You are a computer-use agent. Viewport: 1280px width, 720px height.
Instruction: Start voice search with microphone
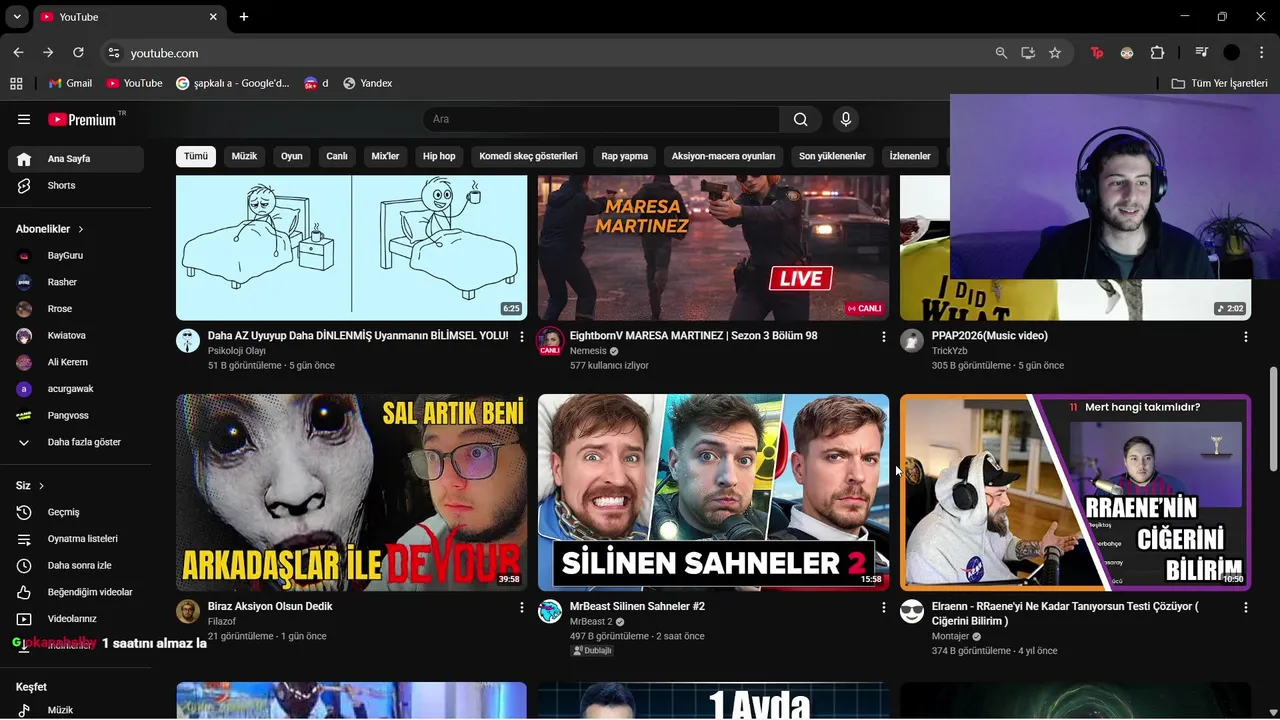pos(846,119)
